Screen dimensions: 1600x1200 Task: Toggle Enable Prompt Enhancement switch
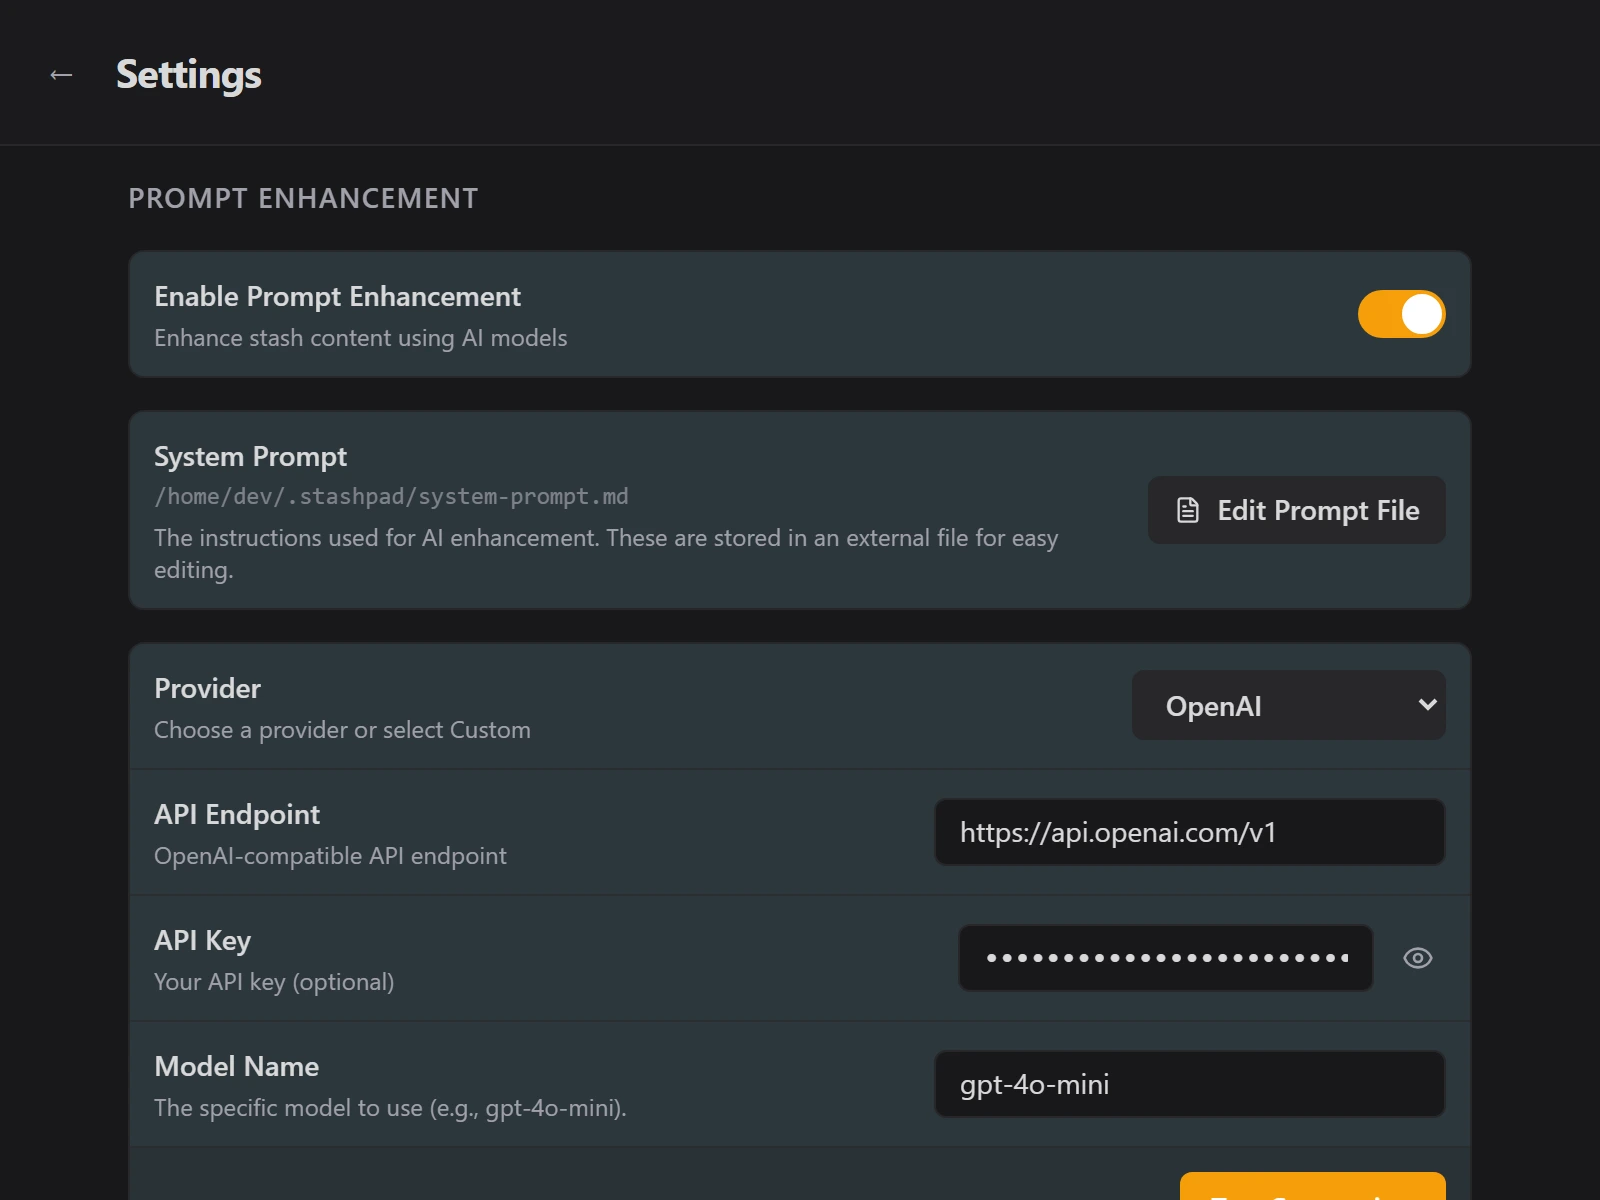click(x=1401, y=314)
